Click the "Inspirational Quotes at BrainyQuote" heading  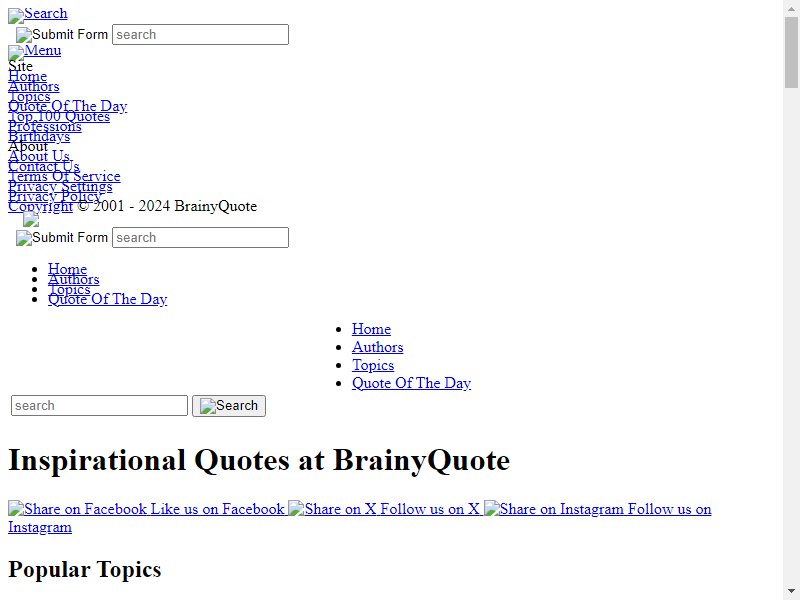click(x=259, y=460)
